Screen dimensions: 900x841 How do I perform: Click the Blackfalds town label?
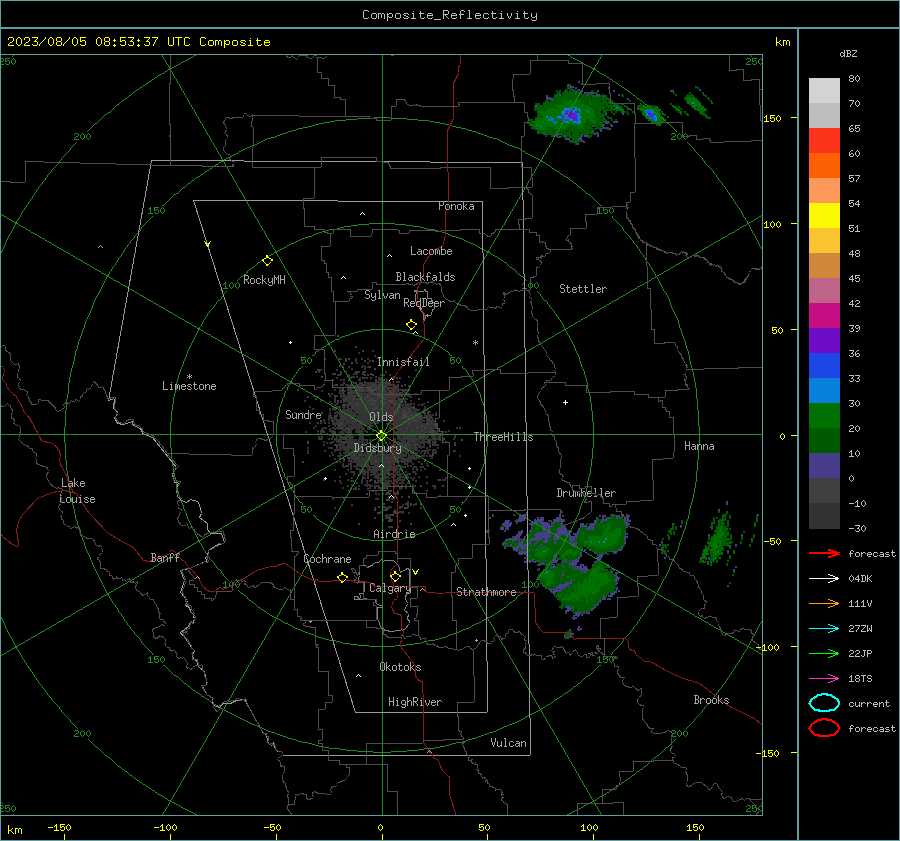tap(425, 277)
